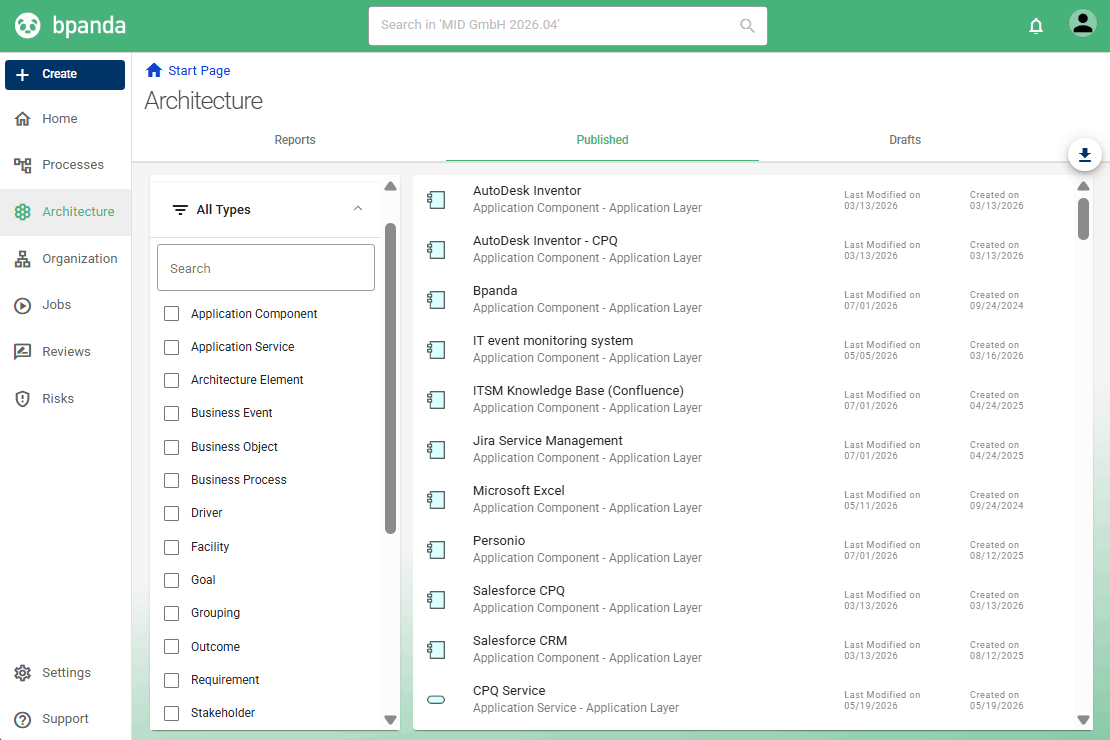
Task: Check the Business Event checkbox
Action: [171, 413]
